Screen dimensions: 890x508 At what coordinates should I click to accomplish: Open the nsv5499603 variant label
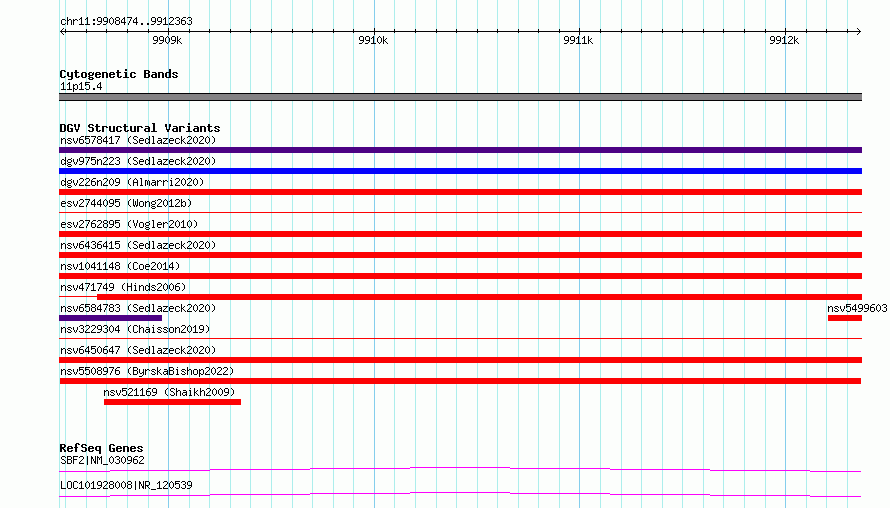coord(857,308)
